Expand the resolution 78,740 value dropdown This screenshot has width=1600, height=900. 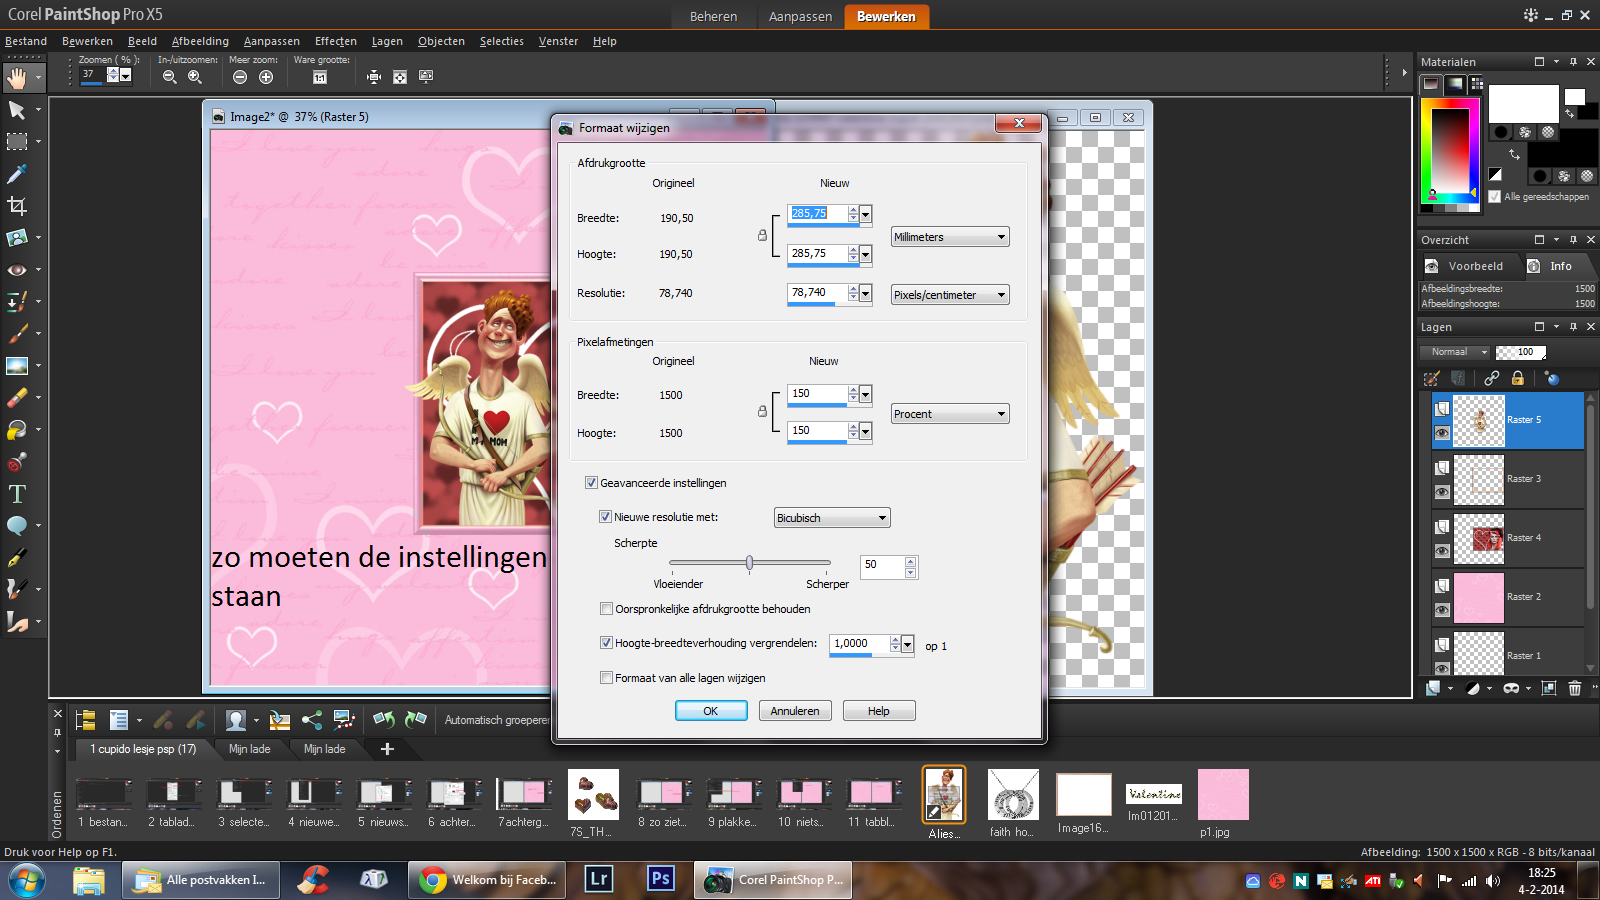tap(866, 293)
